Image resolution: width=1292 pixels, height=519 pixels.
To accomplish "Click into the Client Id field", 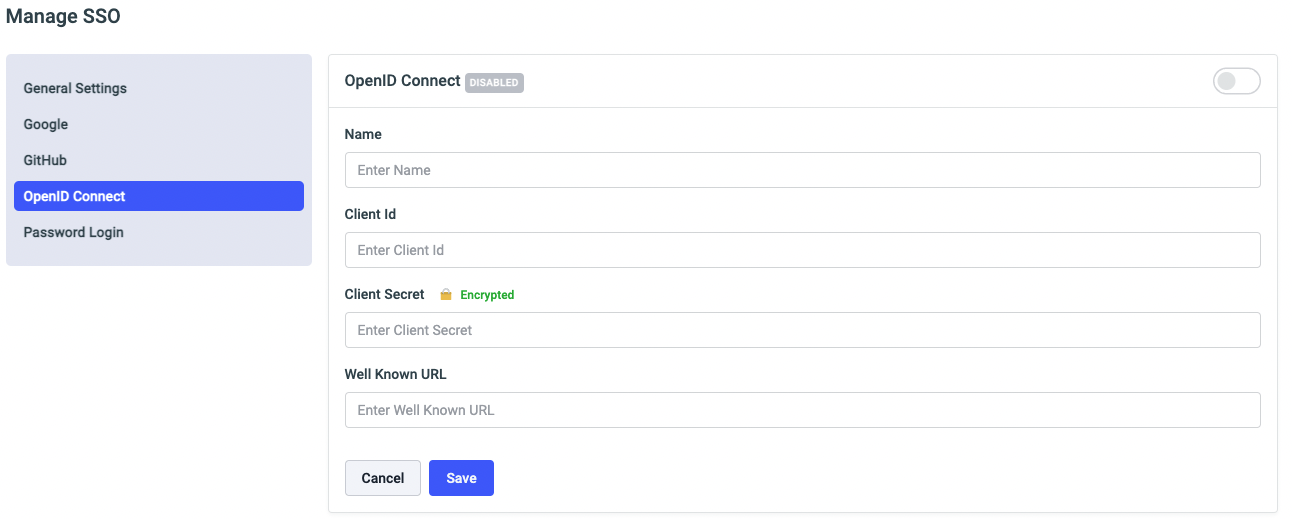I will pos(802,250).
